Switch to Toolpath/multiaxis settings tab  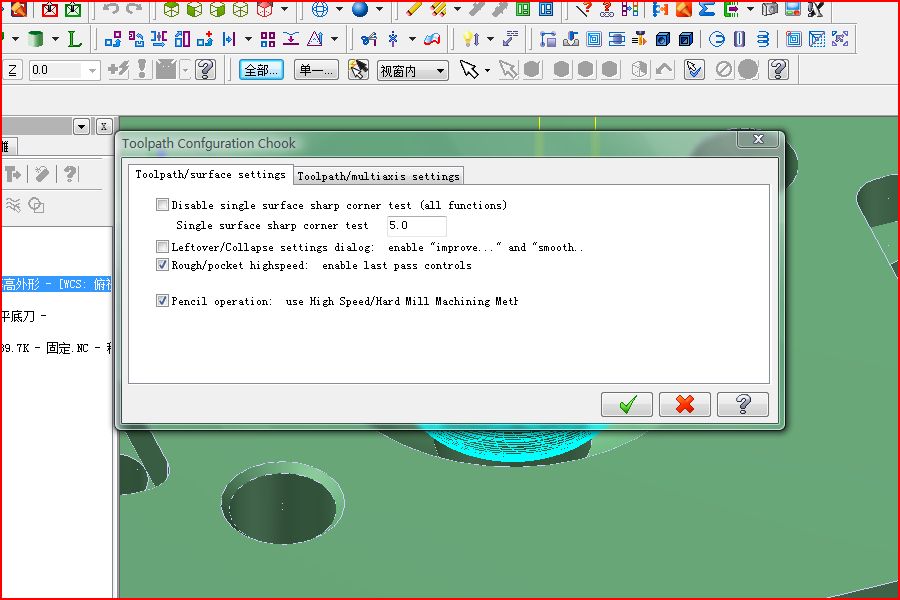coord(378,176)
